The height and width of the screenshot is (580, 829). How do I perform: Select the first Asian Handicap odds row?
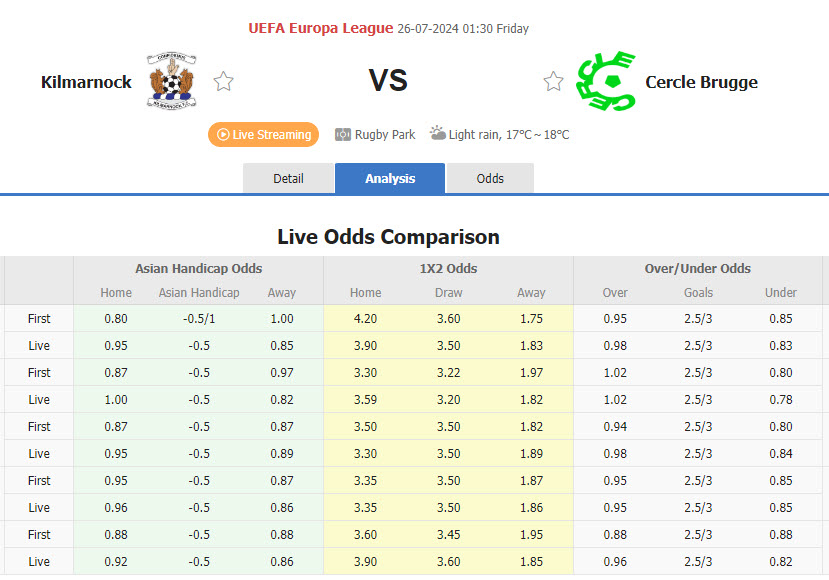coord(199,318)
